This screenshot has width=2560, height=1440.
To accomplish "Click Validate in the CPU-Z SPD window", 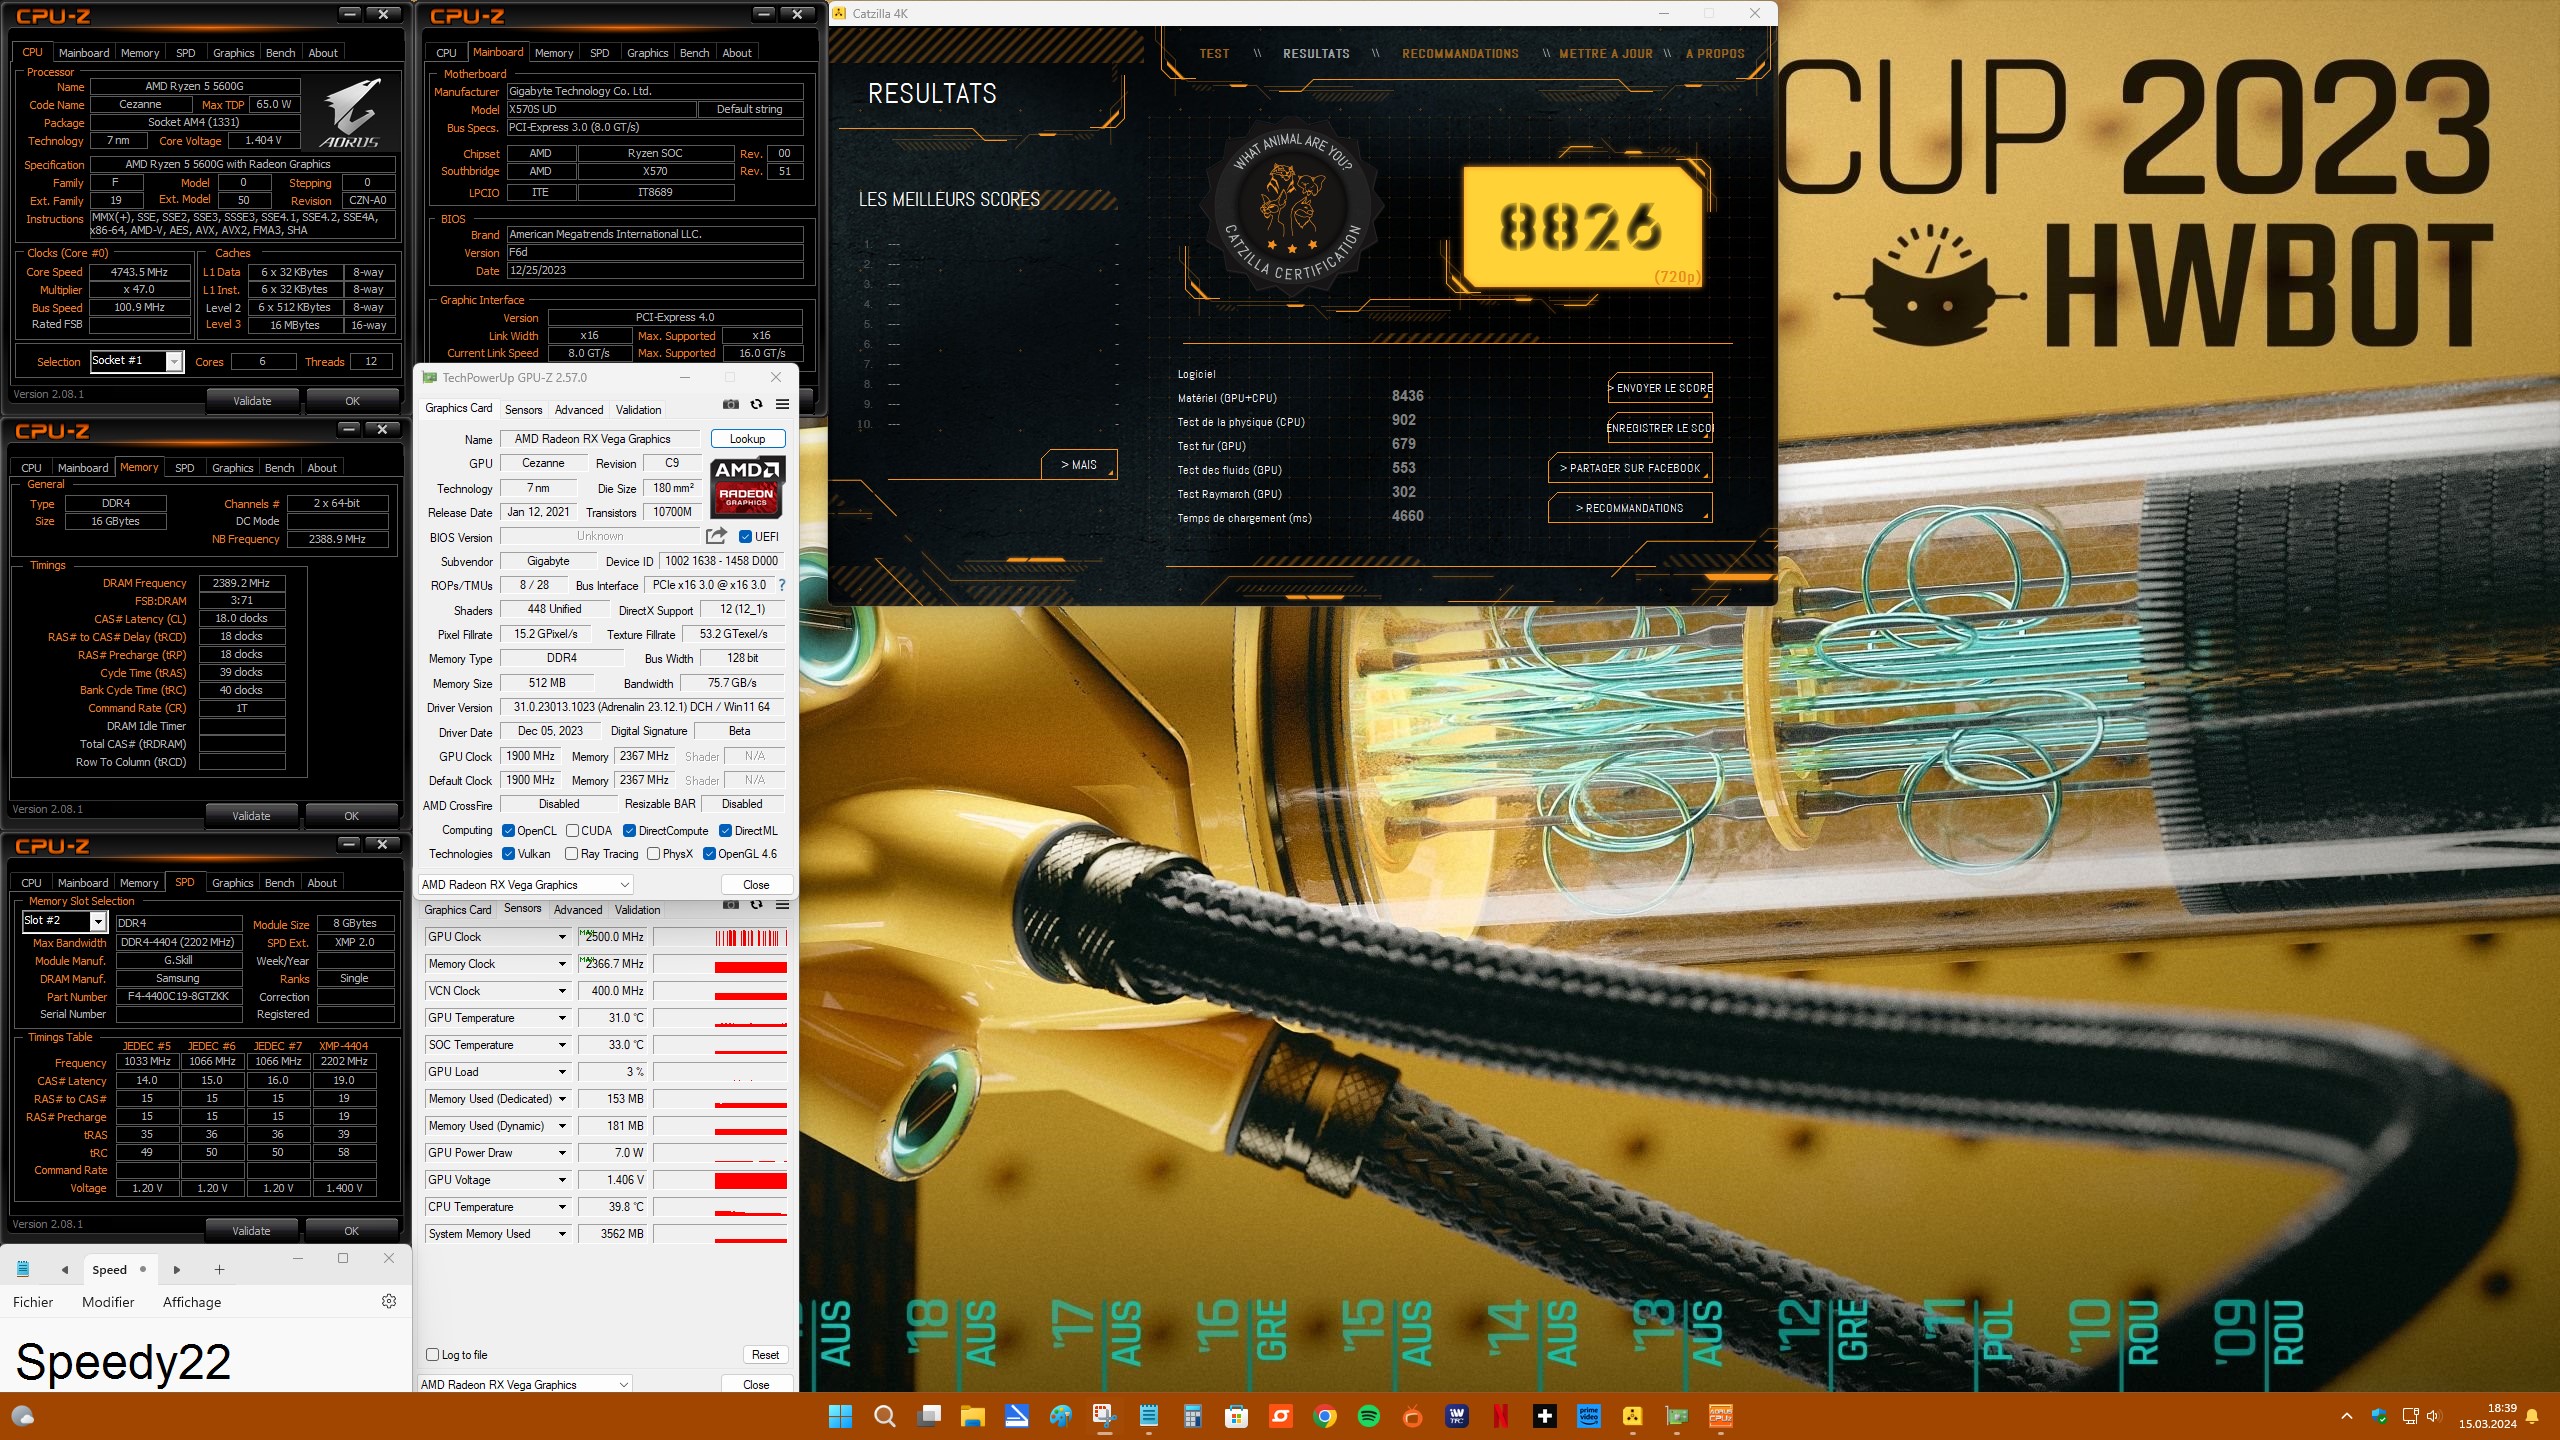I will 252,1231.
